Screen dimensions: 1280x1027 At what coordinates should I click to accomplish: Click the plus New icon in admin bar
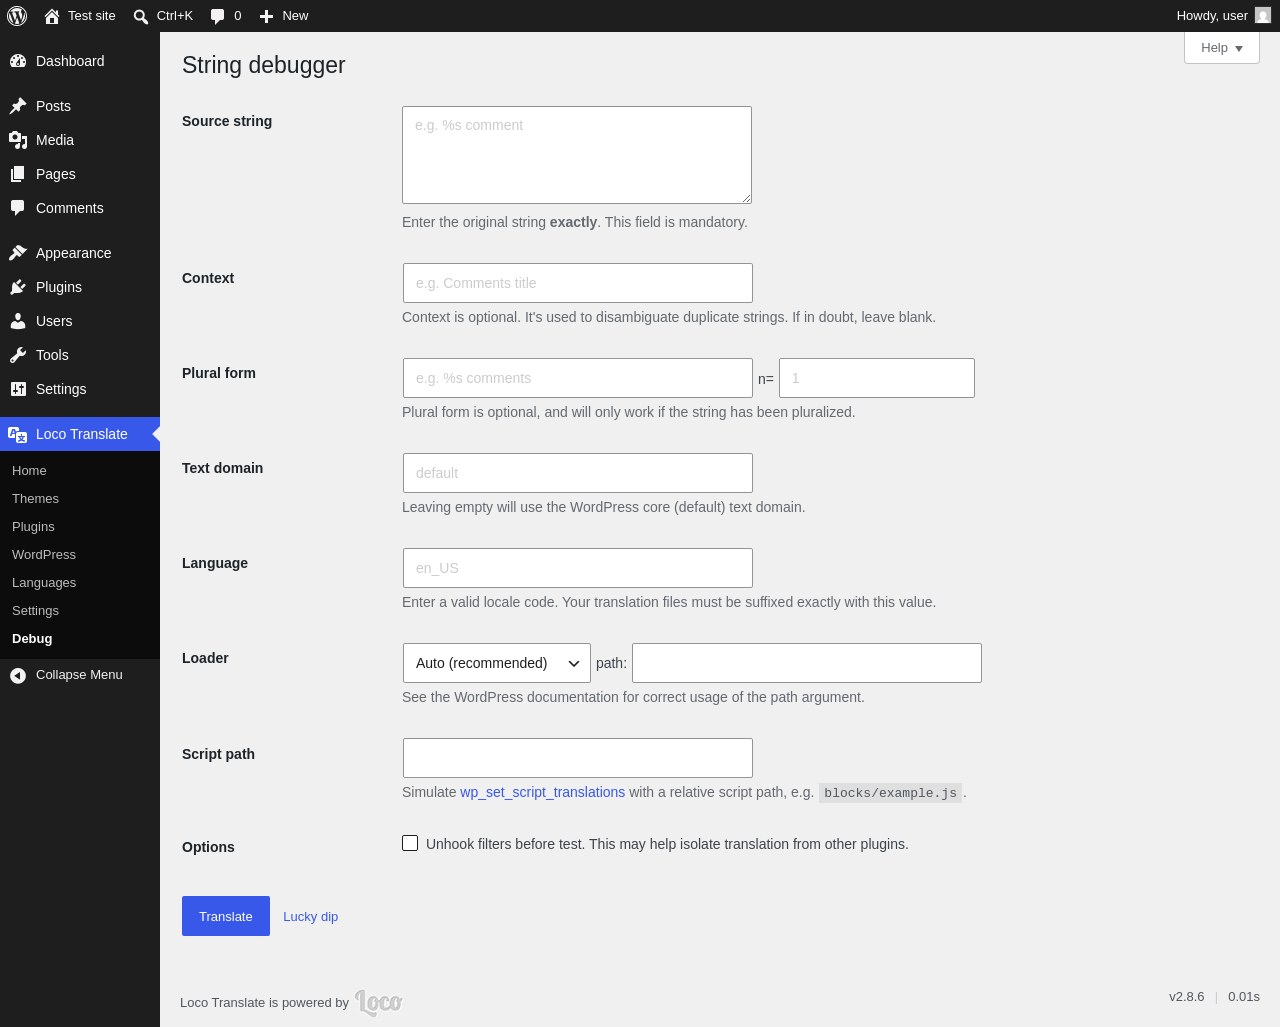pos(266,16)
